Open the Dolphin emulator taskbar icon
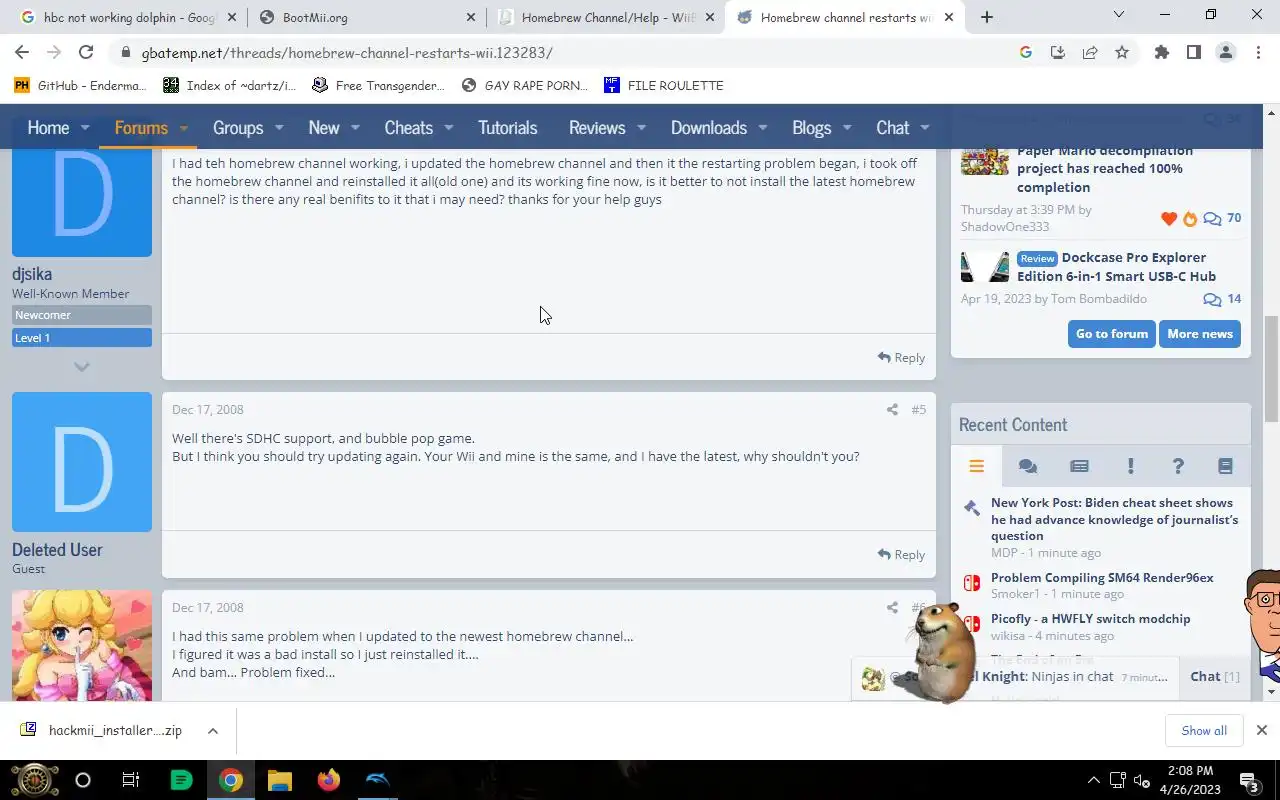Image resolution: width=1280 pixels, height=800 pixels. pos(378,780)
